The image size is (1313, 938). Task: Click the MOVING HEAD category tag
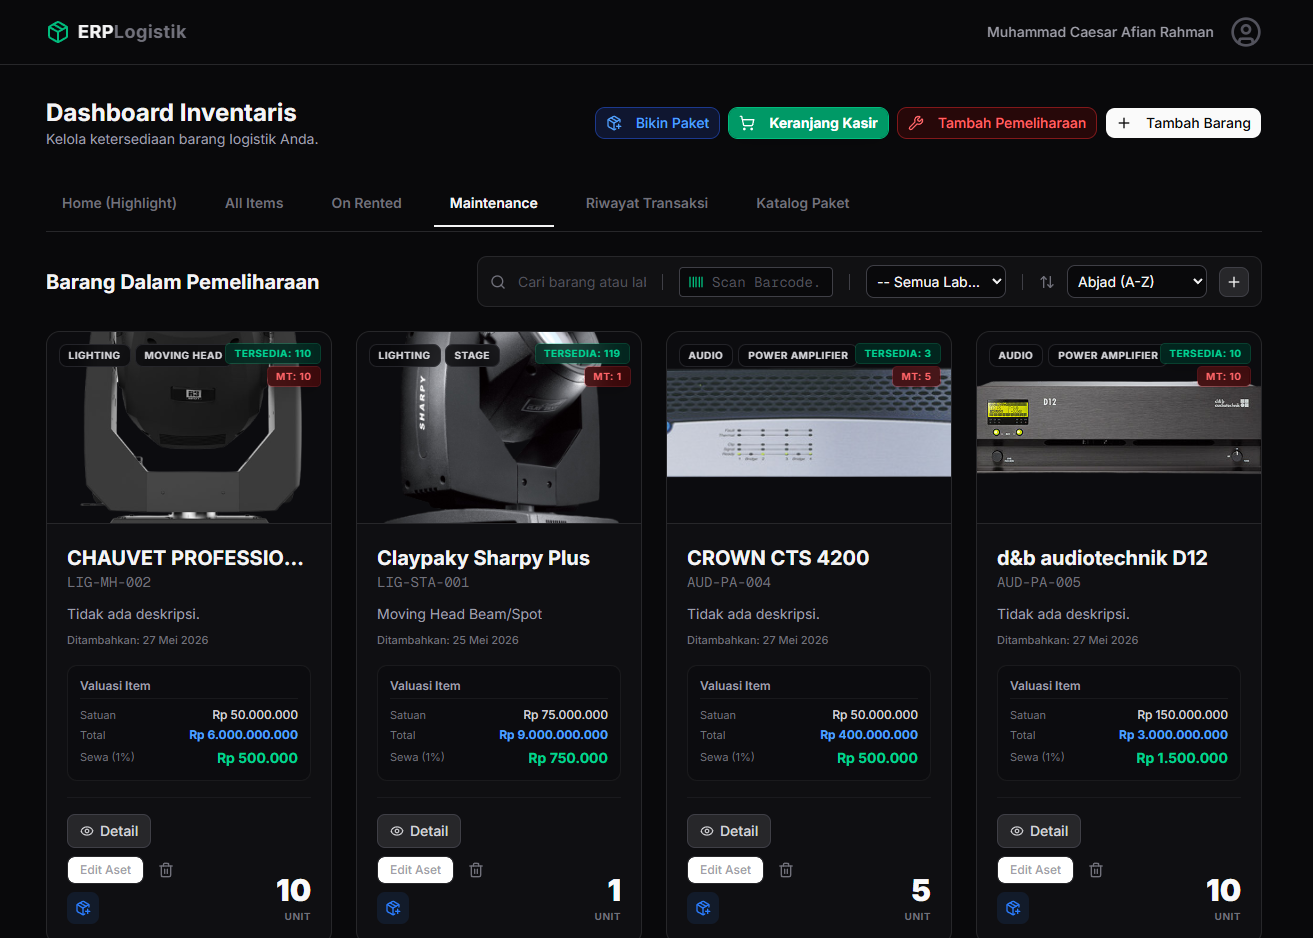(x=183, y=355)
